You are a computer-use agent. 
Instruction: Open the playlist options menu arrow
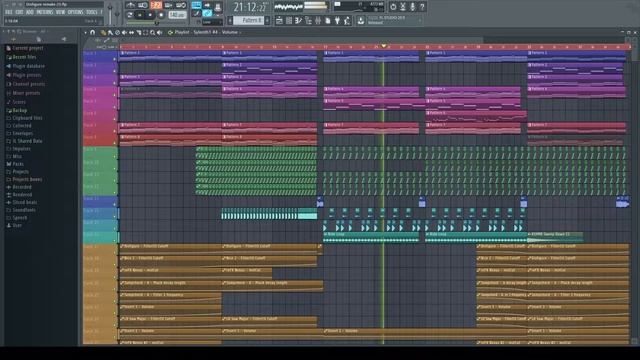coord(85,32)
